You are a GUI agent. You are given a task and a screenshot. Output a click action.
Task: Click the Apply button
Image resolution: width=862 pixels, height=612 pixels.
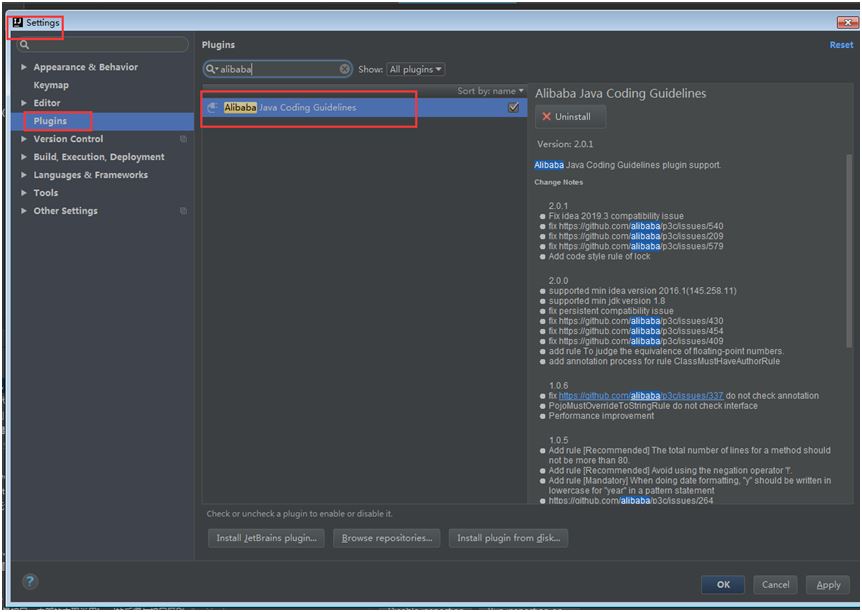(x=828, y=585)
